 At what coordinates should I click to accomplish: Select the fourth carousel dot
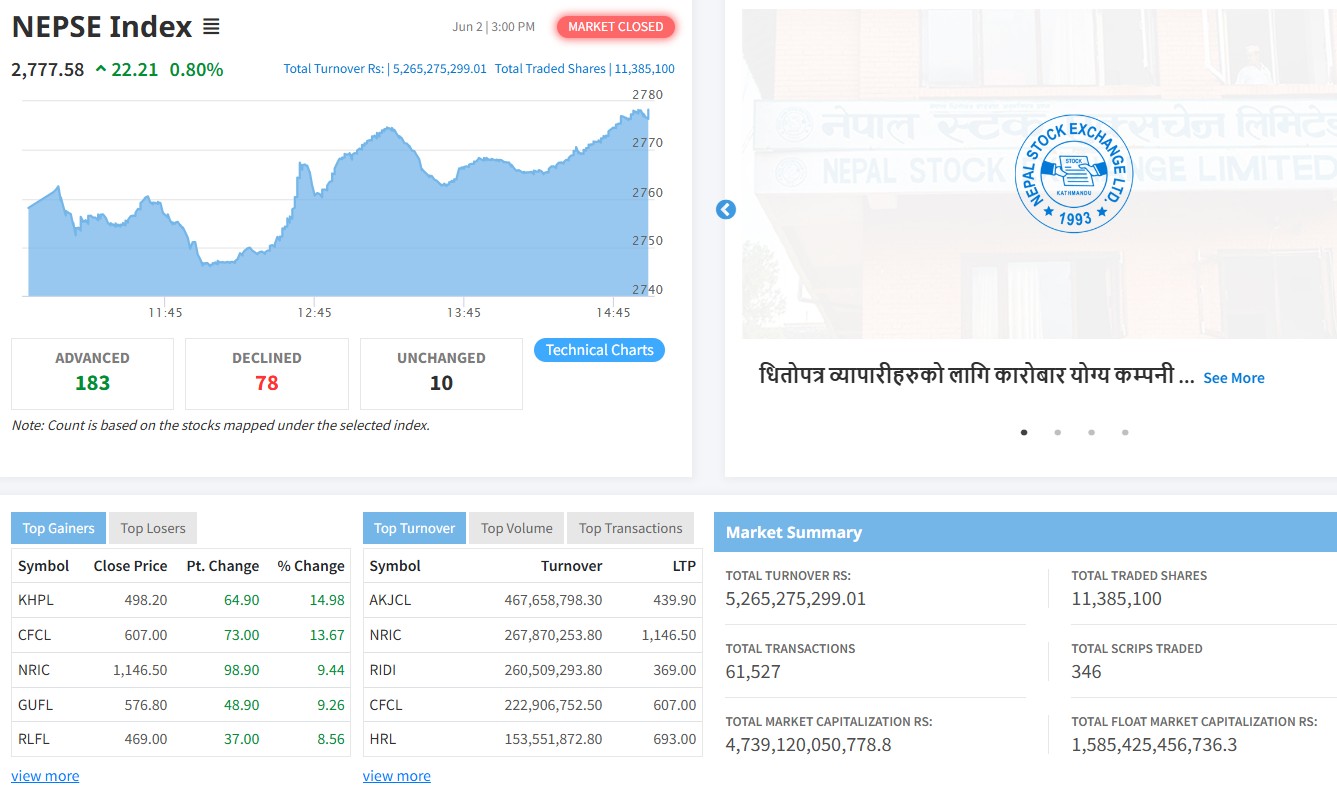click(x=1126, y=433)
